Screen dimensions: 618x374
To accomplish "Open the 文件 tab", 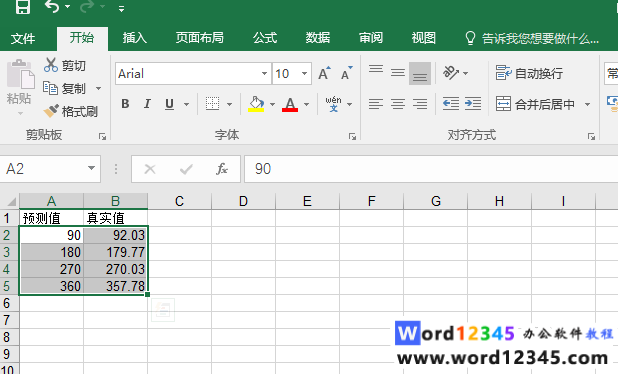I will 23,38.
